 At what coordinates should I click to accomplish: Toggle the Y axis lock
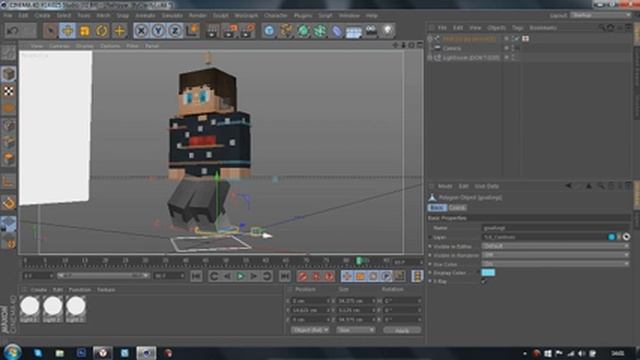point(158,31)
